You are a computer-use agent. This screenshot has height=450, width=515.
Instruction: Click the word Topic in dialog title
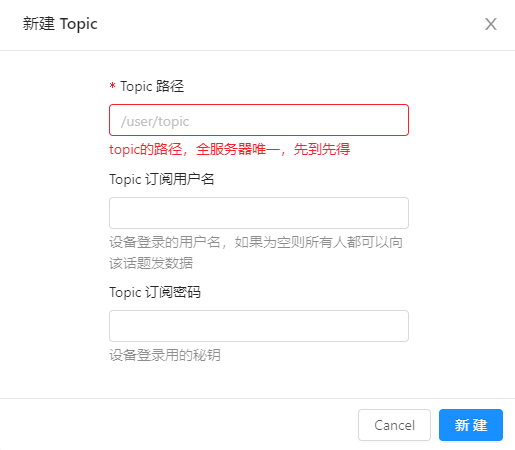point(79,24)
